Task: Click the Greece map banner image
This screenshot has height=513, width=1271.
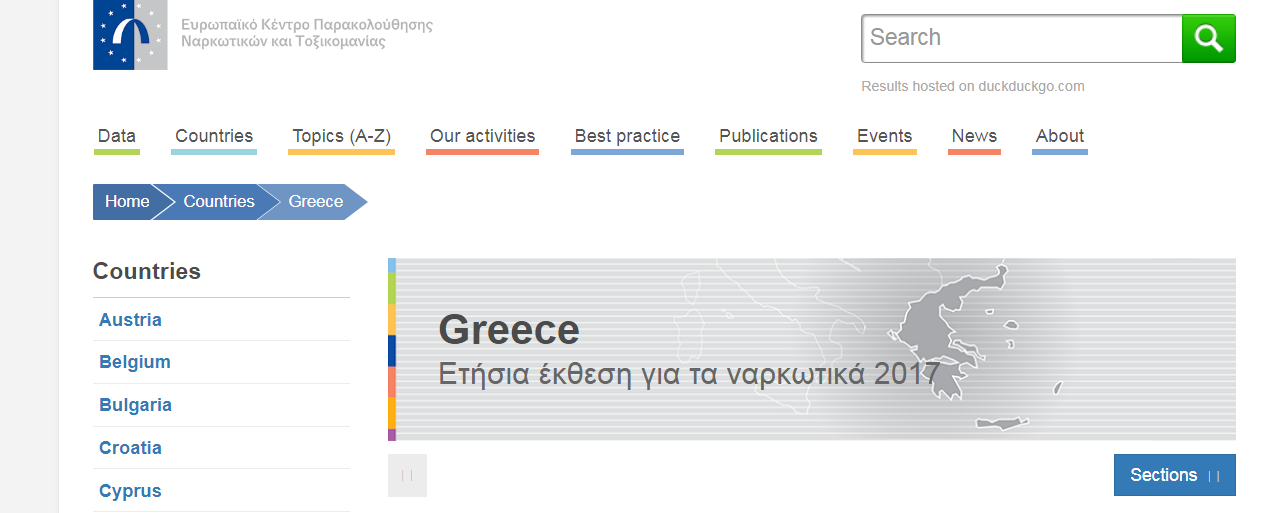Action: [811, 349]
